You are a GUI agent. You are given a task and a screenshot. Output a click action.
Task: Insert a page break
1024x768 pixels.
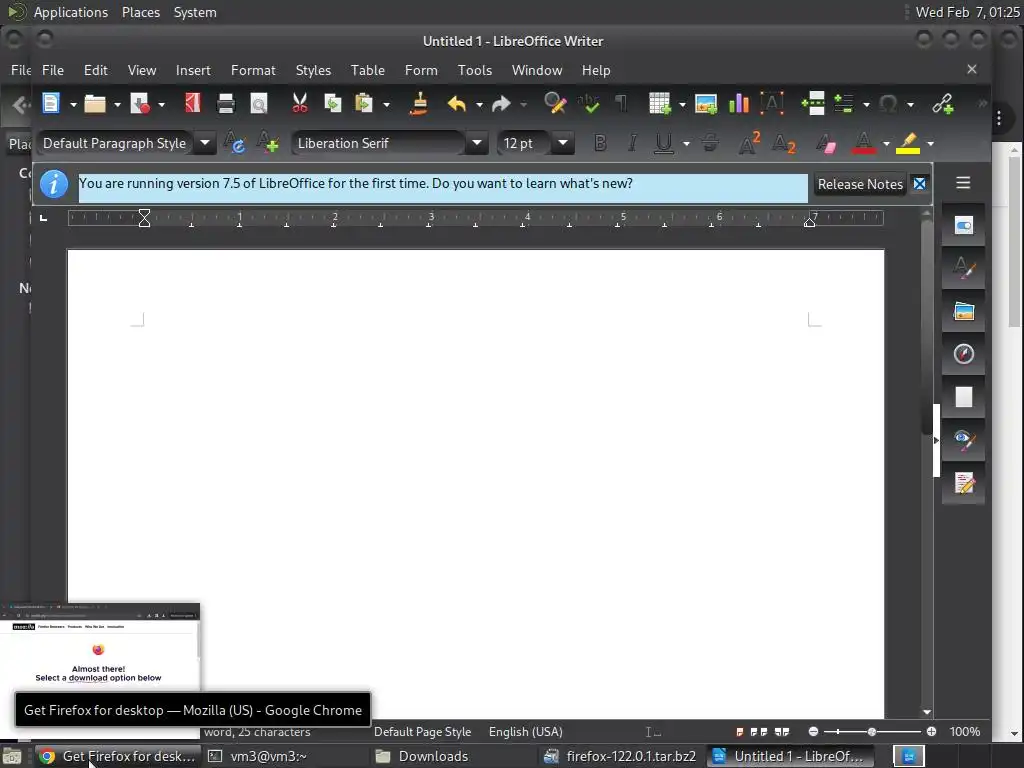(x=813, y=103)
